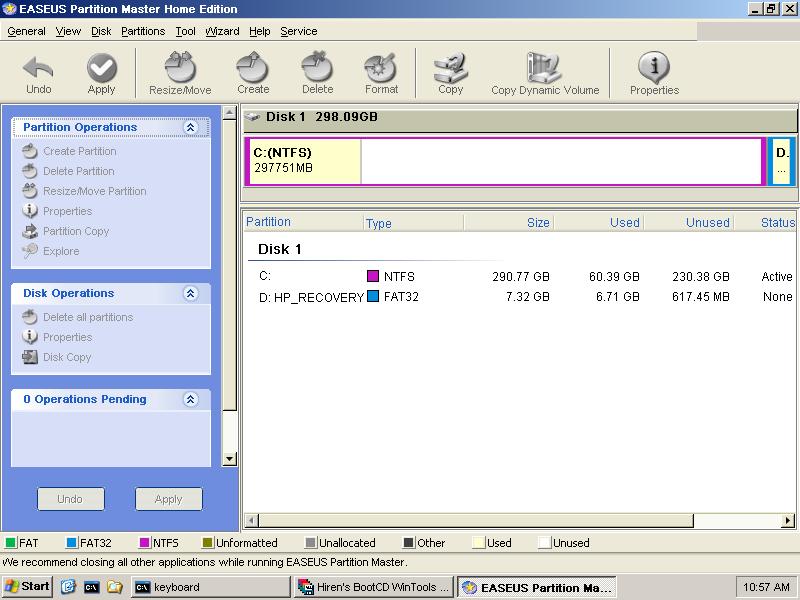Switch to the keyboard taskbar window
Image resolution: width=800 pixels, height=600 pixels.
point(210,587)
